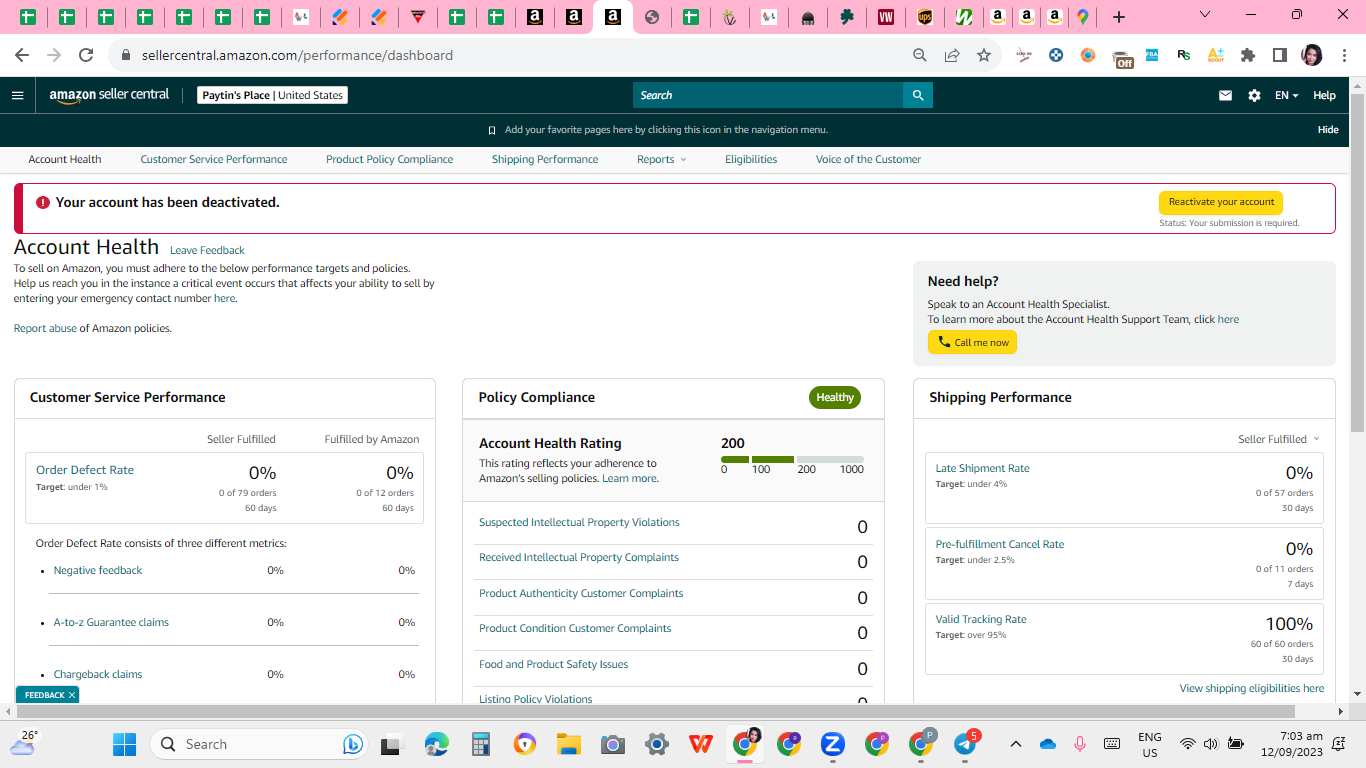
Task: Open the Chrome tab search chevron
Action: (x=1205, y=15)
